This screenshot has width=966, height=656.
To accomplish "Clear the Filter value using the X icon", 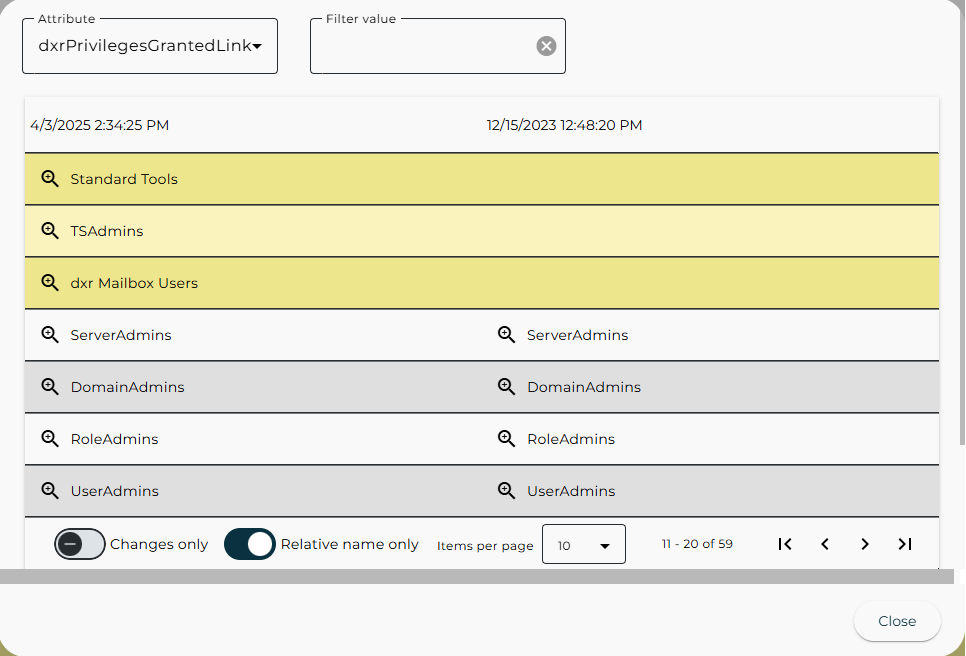I will [546, 45].
